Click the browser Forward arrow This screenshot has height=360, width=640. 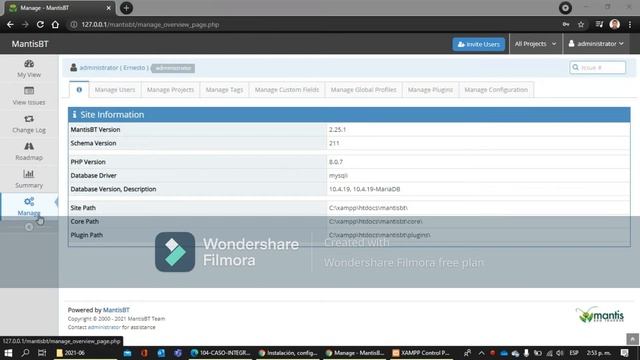25,24
